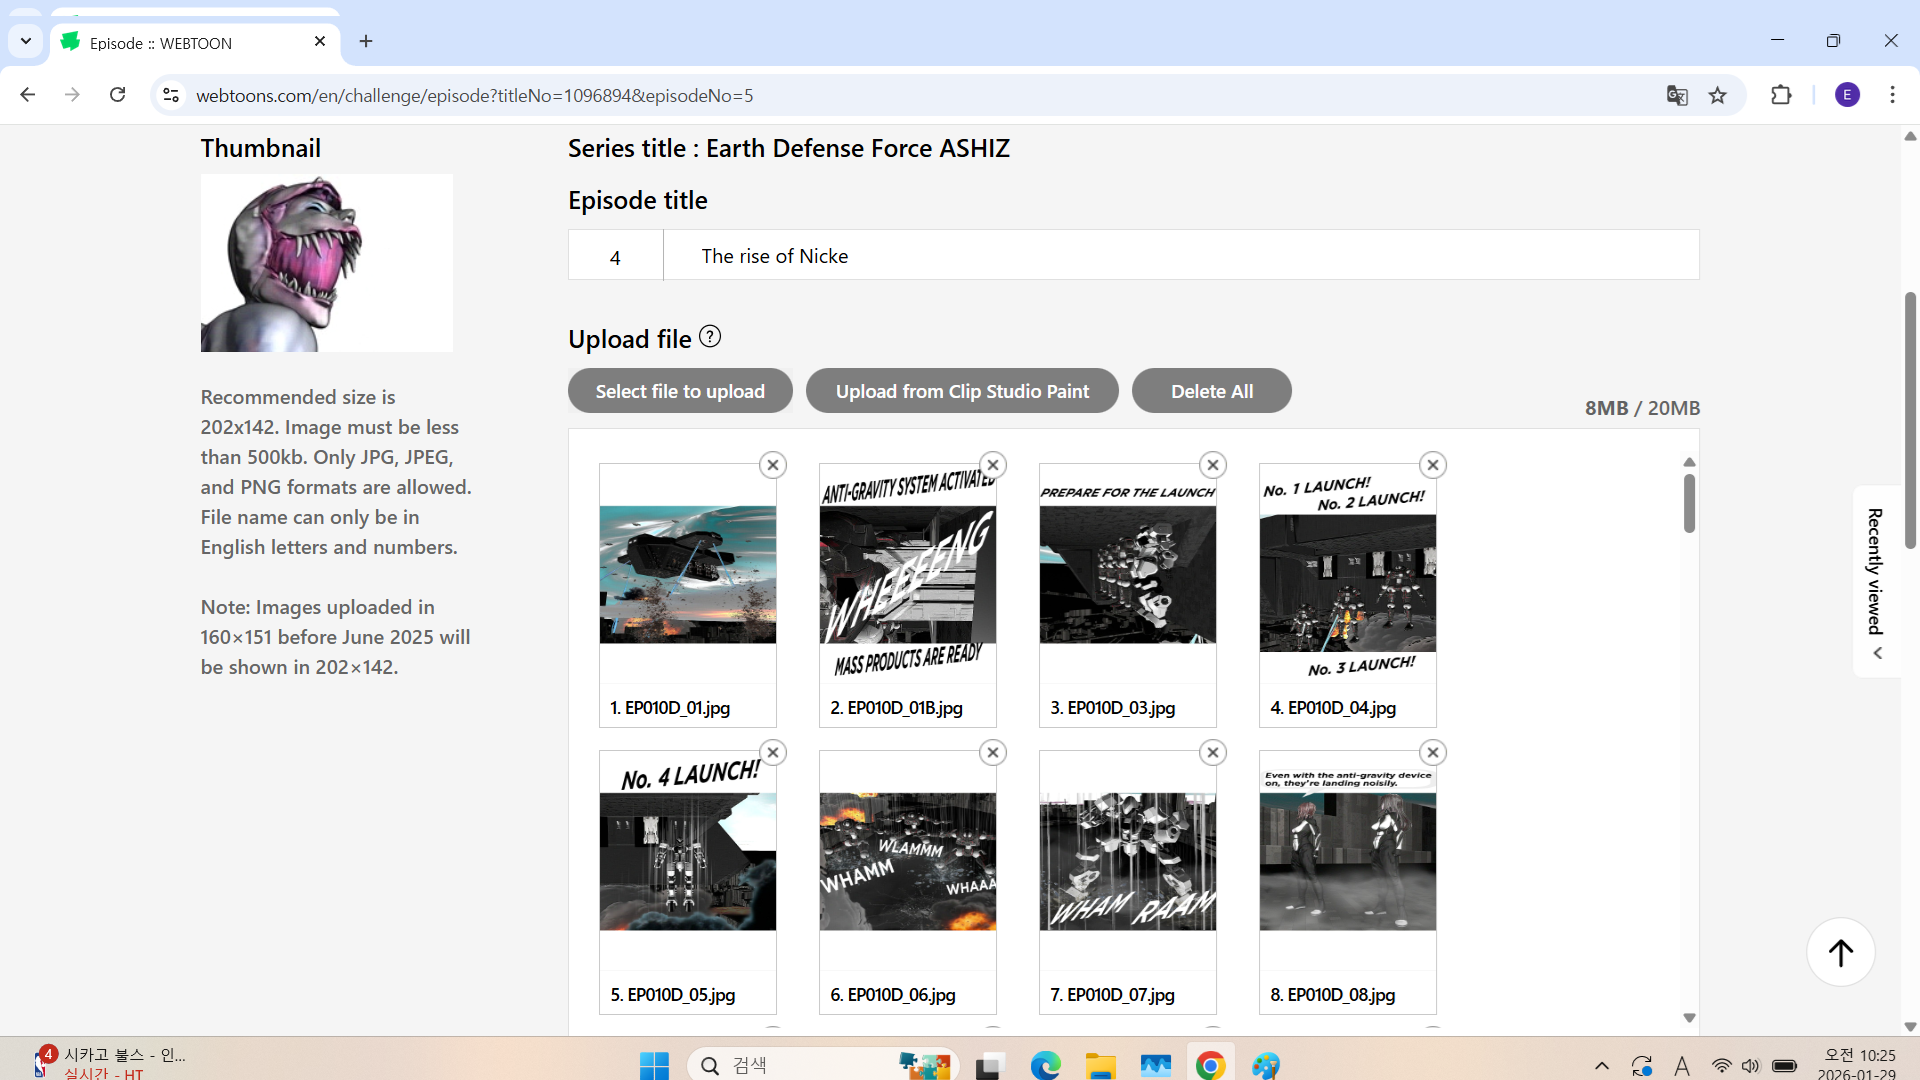View site information icon beside URL
Screen dimensions: 1920x1080
pyautogui.click(x=171, y=95)
